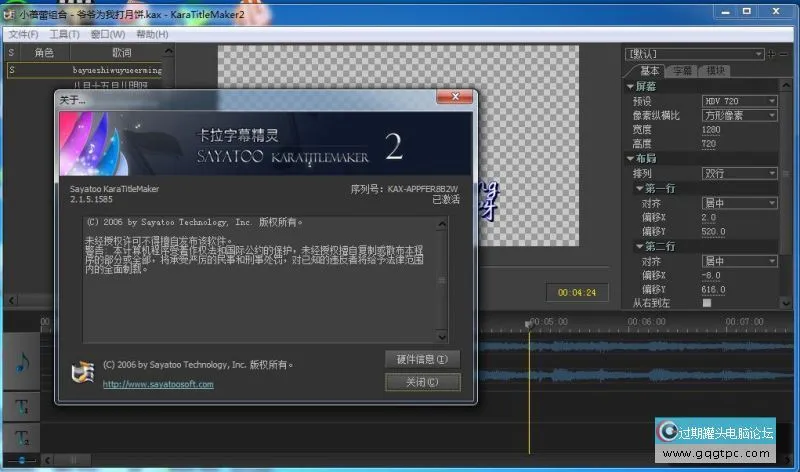Click the first row 偏移Y value 520.0
This screenshot has width=800, height=472.
click(x=713, y=232)
